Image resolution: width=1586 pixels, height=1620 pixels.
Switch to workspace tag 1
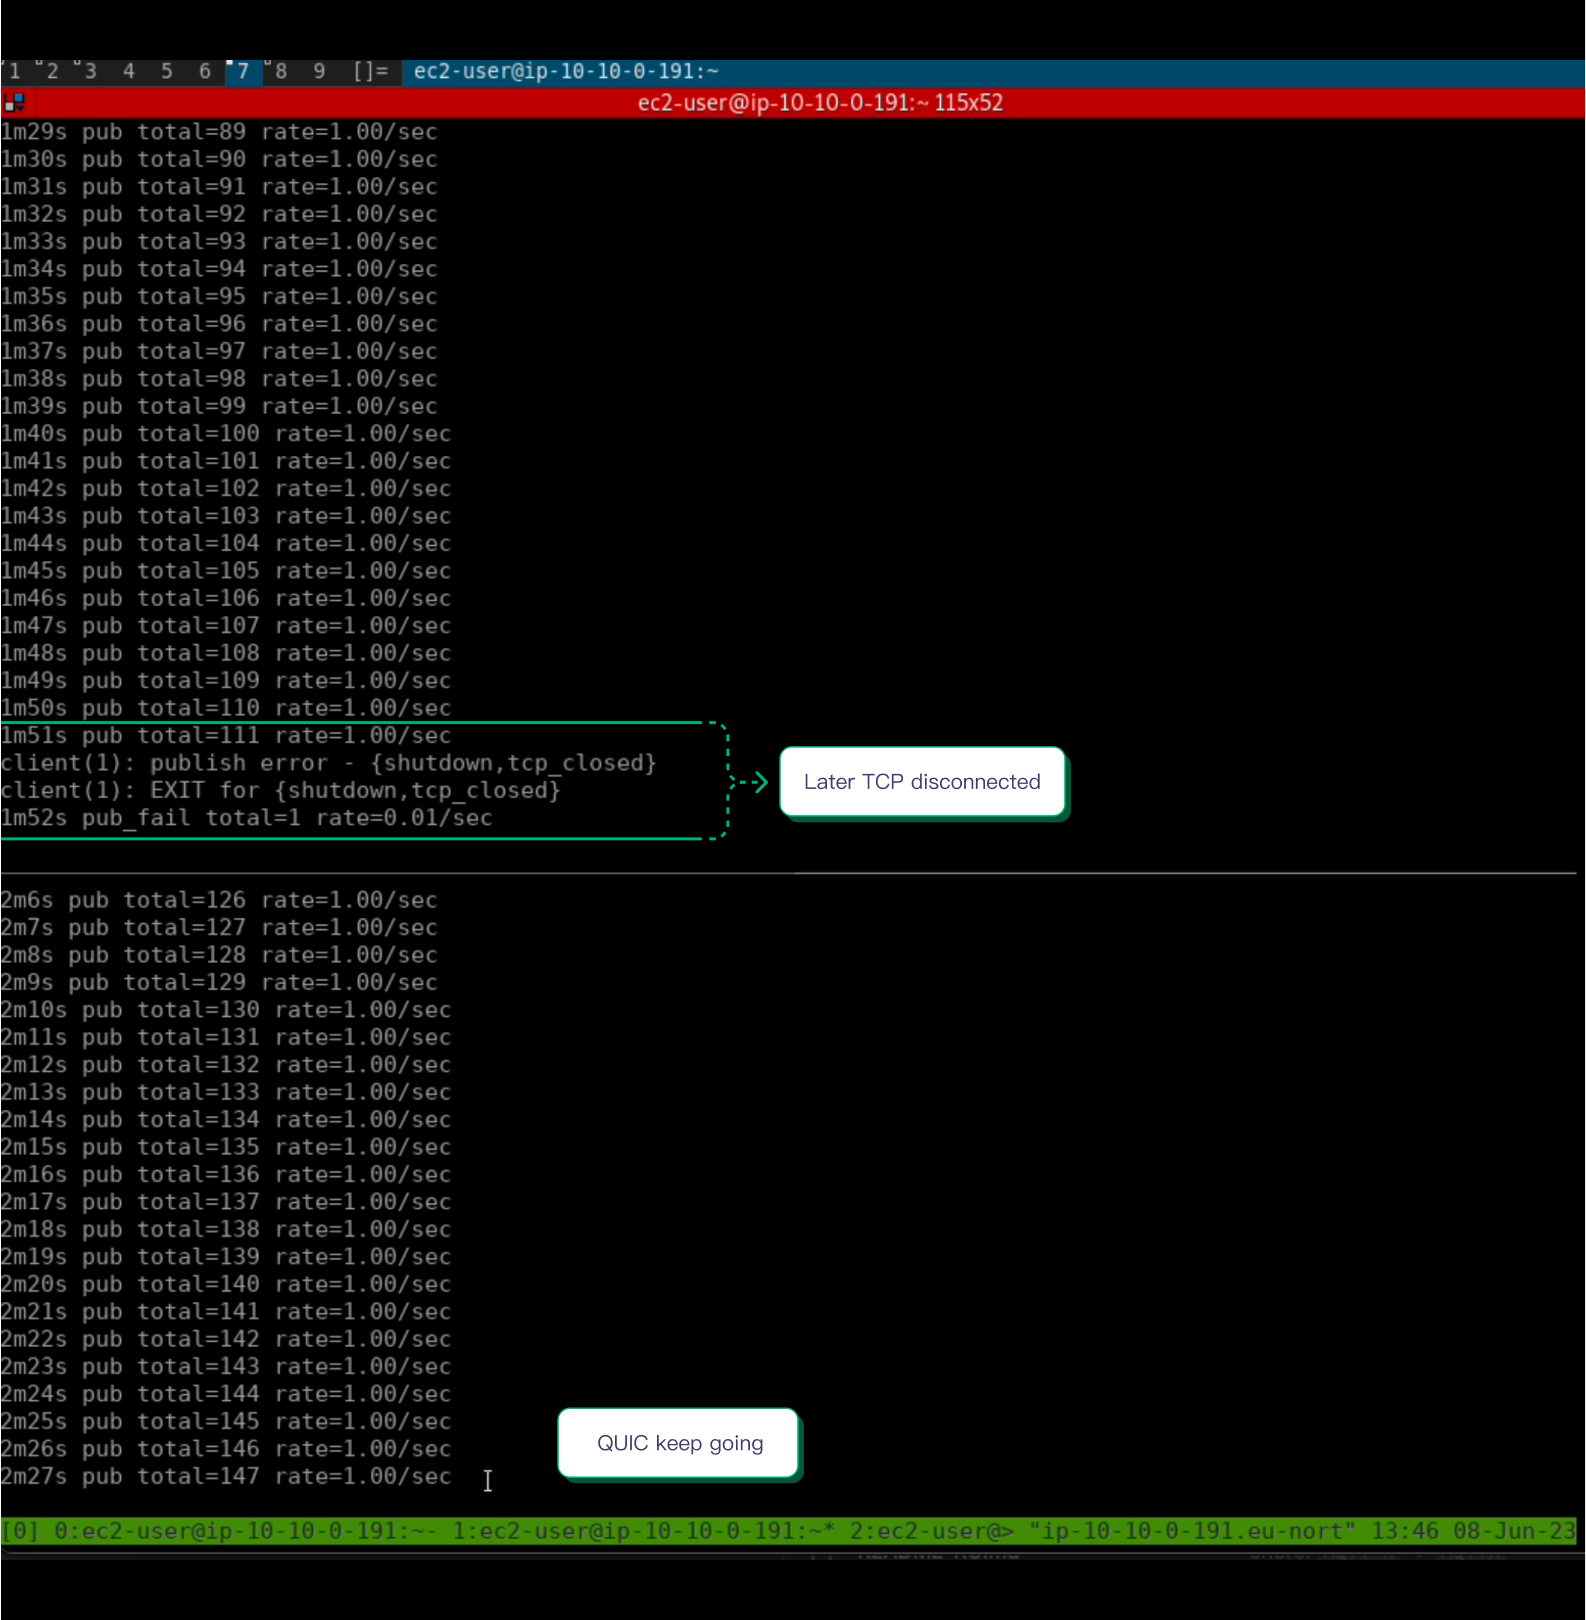[15, 71]
